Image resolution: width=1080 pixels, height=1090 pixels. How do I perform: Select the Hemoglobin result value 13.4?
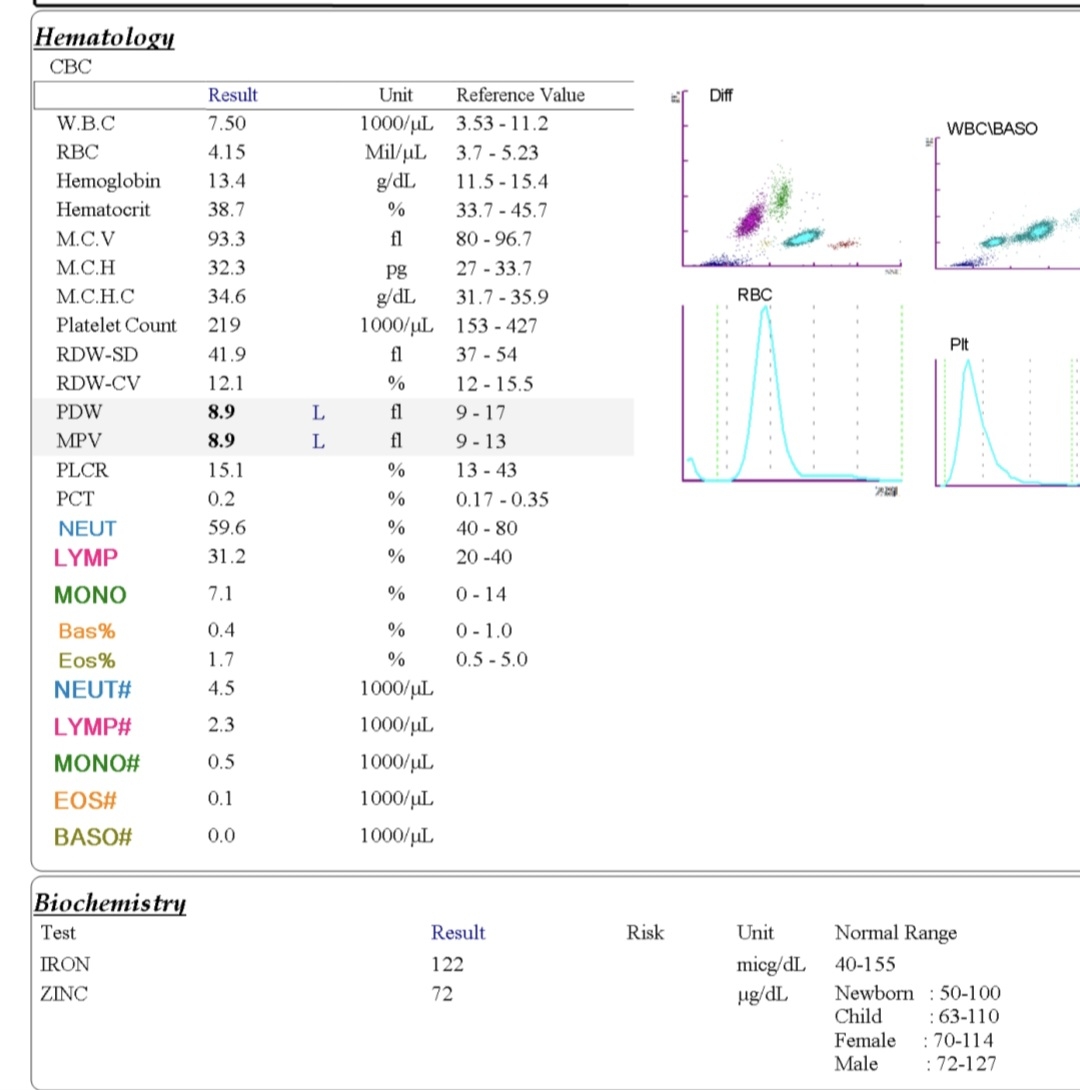tap(226, 181)
